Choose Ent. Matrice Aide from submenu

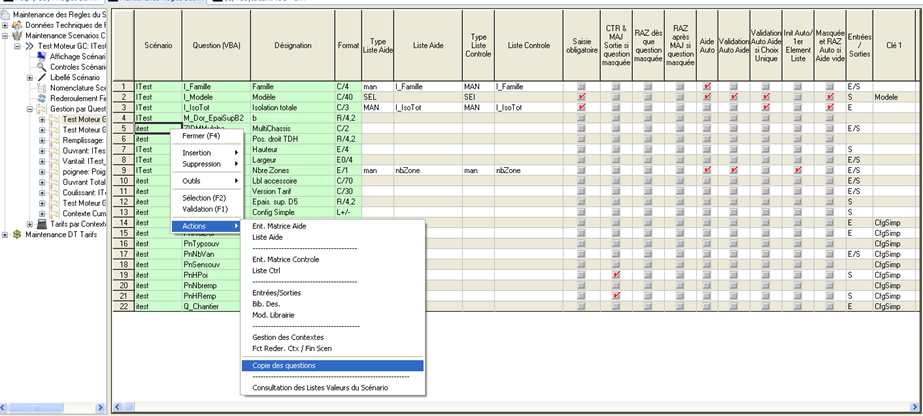(x=279, y=226)
